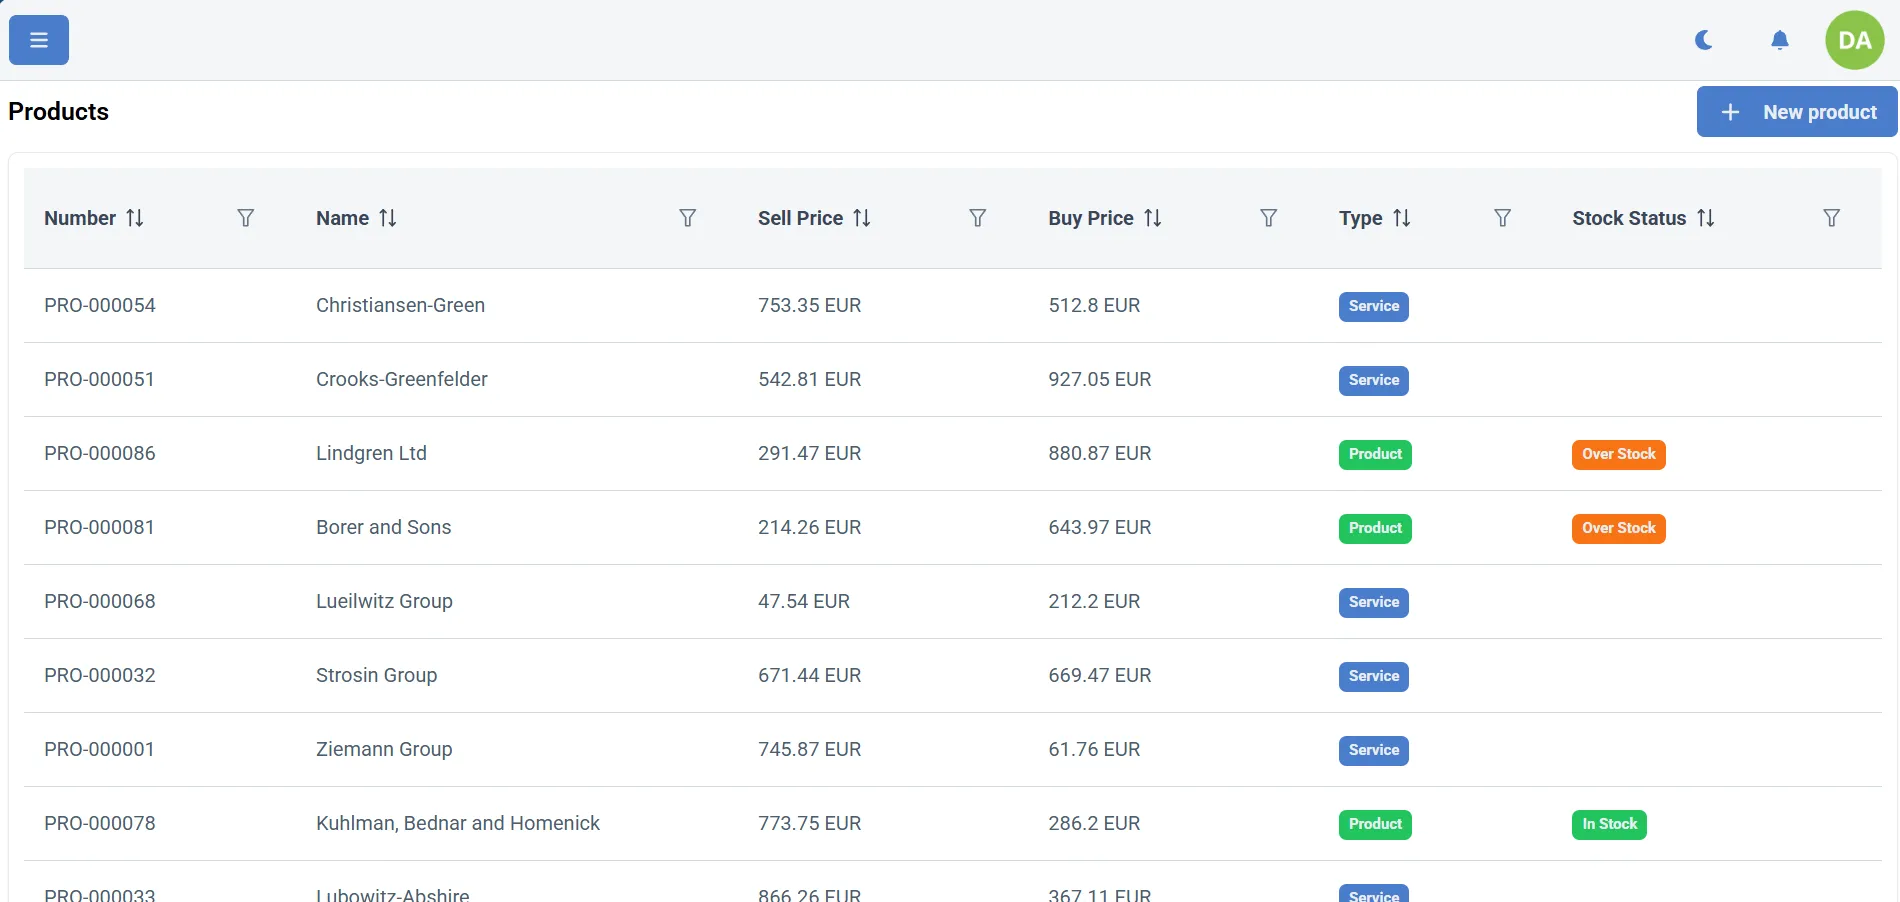Sort the table by Name
Viewport: 1900px width, 902px height.
coord(389,218)
